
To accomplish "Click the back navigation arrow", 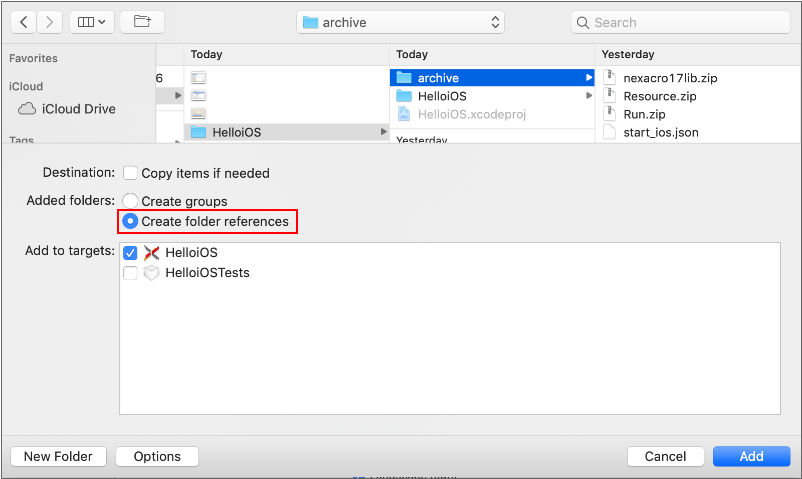I will coord(24,21).
